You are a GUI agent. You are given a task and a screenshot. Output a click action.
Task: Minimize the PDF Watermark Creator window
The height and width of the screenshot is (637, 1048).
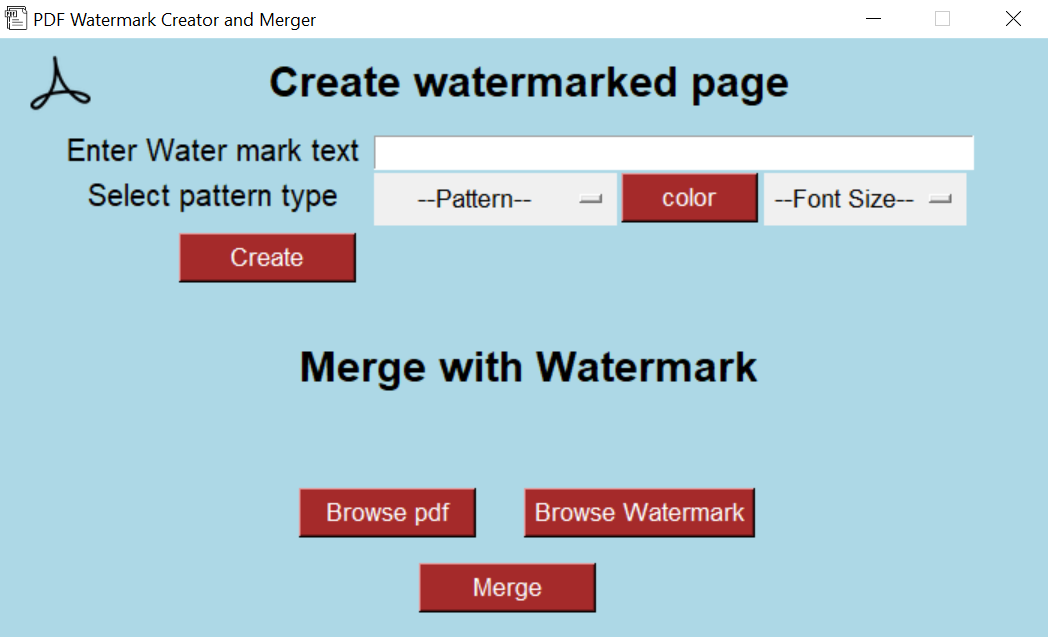pyautogui.click(x=873, y=18)
